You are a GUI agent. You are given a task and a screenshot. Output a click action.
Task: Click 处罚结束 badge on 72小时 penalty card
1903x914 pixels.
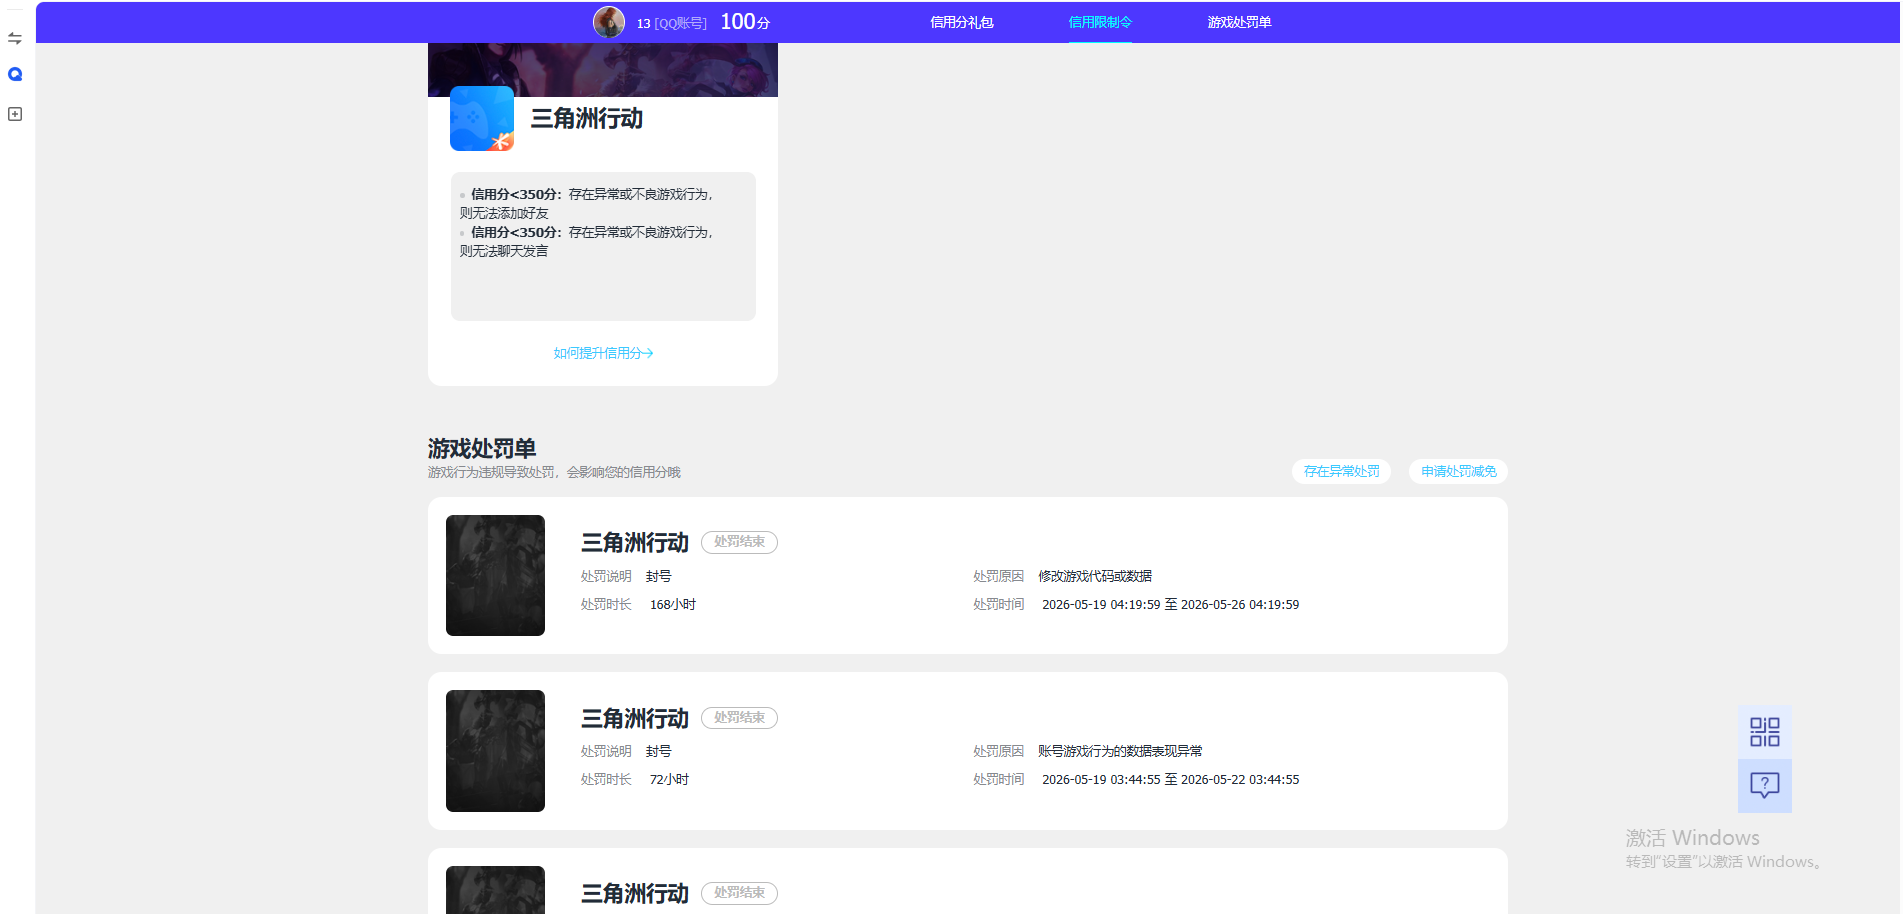pos(739,718)
